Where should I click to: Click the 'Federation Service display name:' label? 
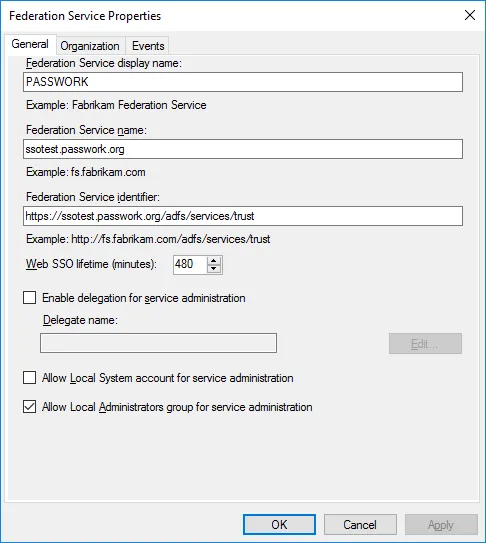click(x=104, y=63)
